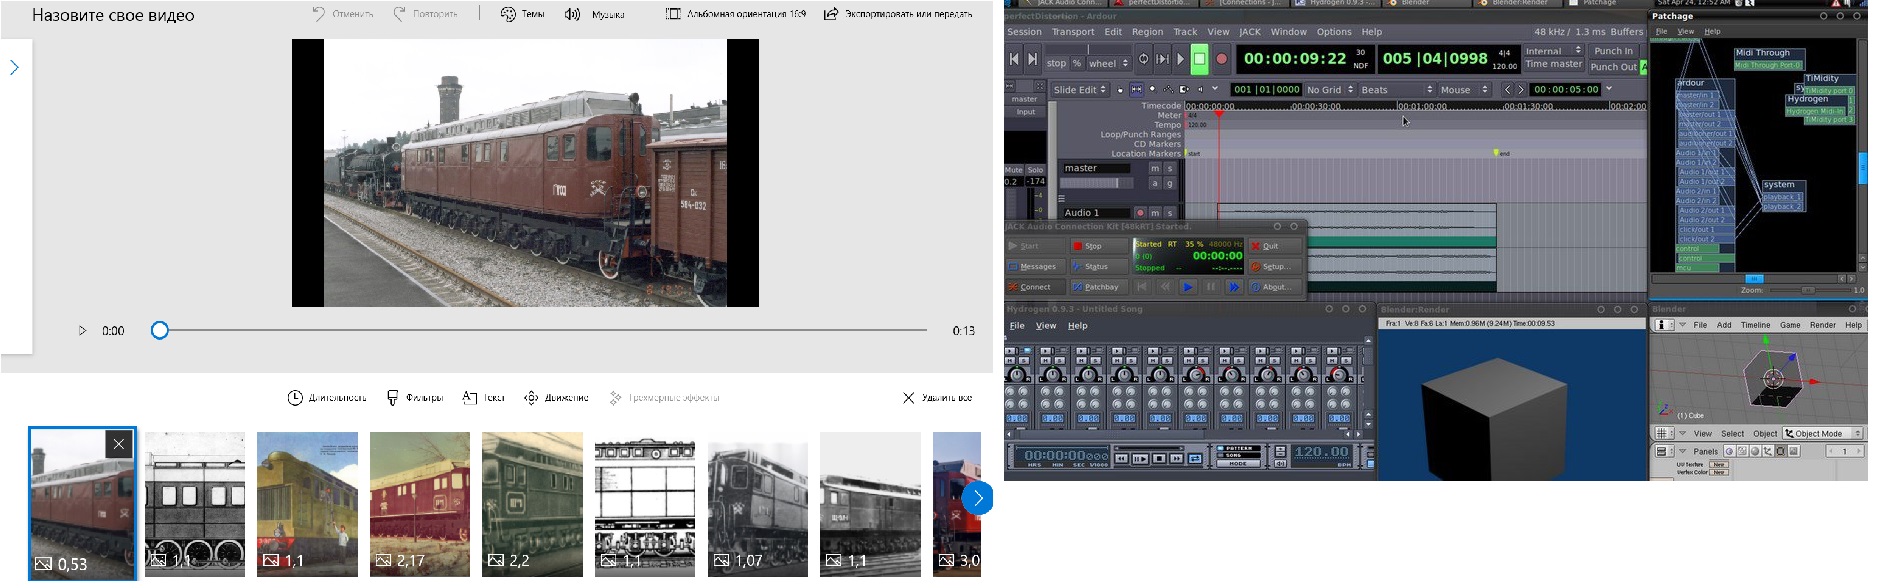Click the video preview seek slider handle
Image resolution: width=1886 pixels, height=588 pixels.
[159, 330]
